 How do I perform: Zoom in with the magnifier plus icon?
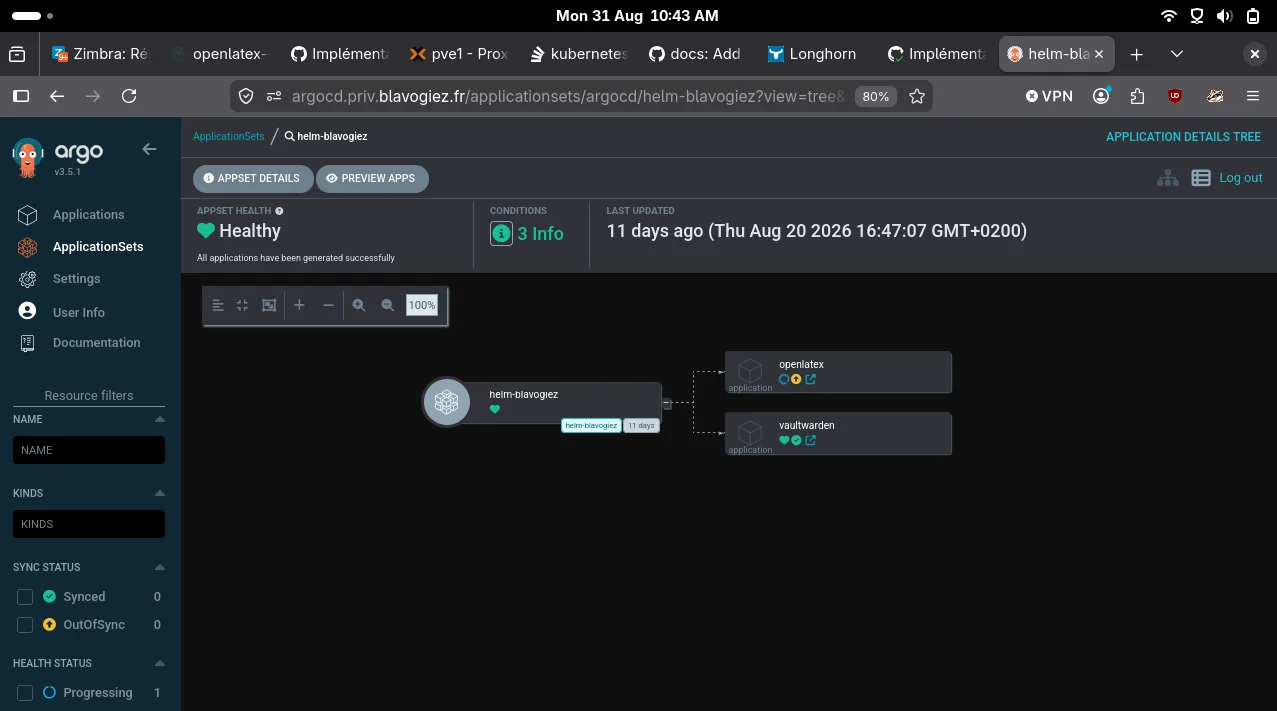pyautogui.click(x=359, y=305)
